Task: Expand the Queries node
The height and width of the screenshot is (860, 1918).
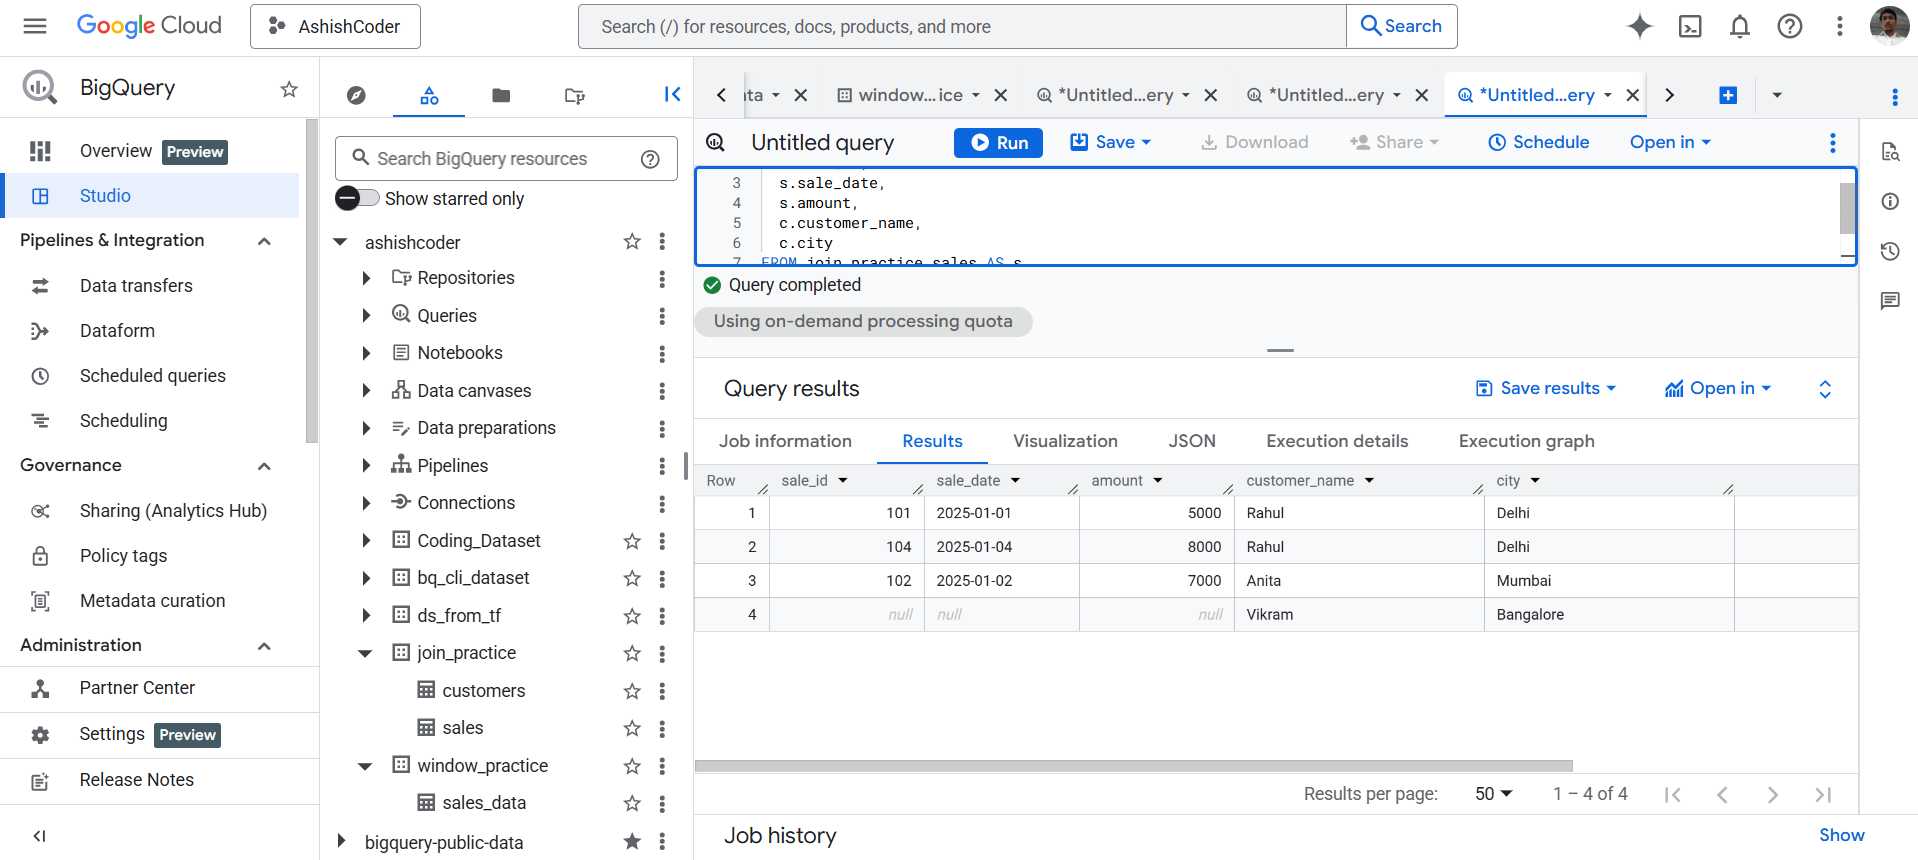Action: coord(366,316)
